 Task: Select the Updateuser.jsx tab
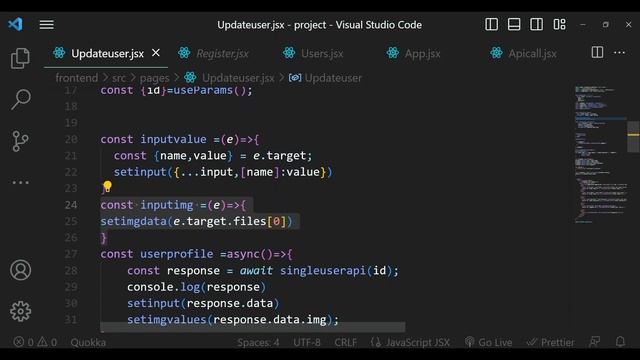click(106, 53)
